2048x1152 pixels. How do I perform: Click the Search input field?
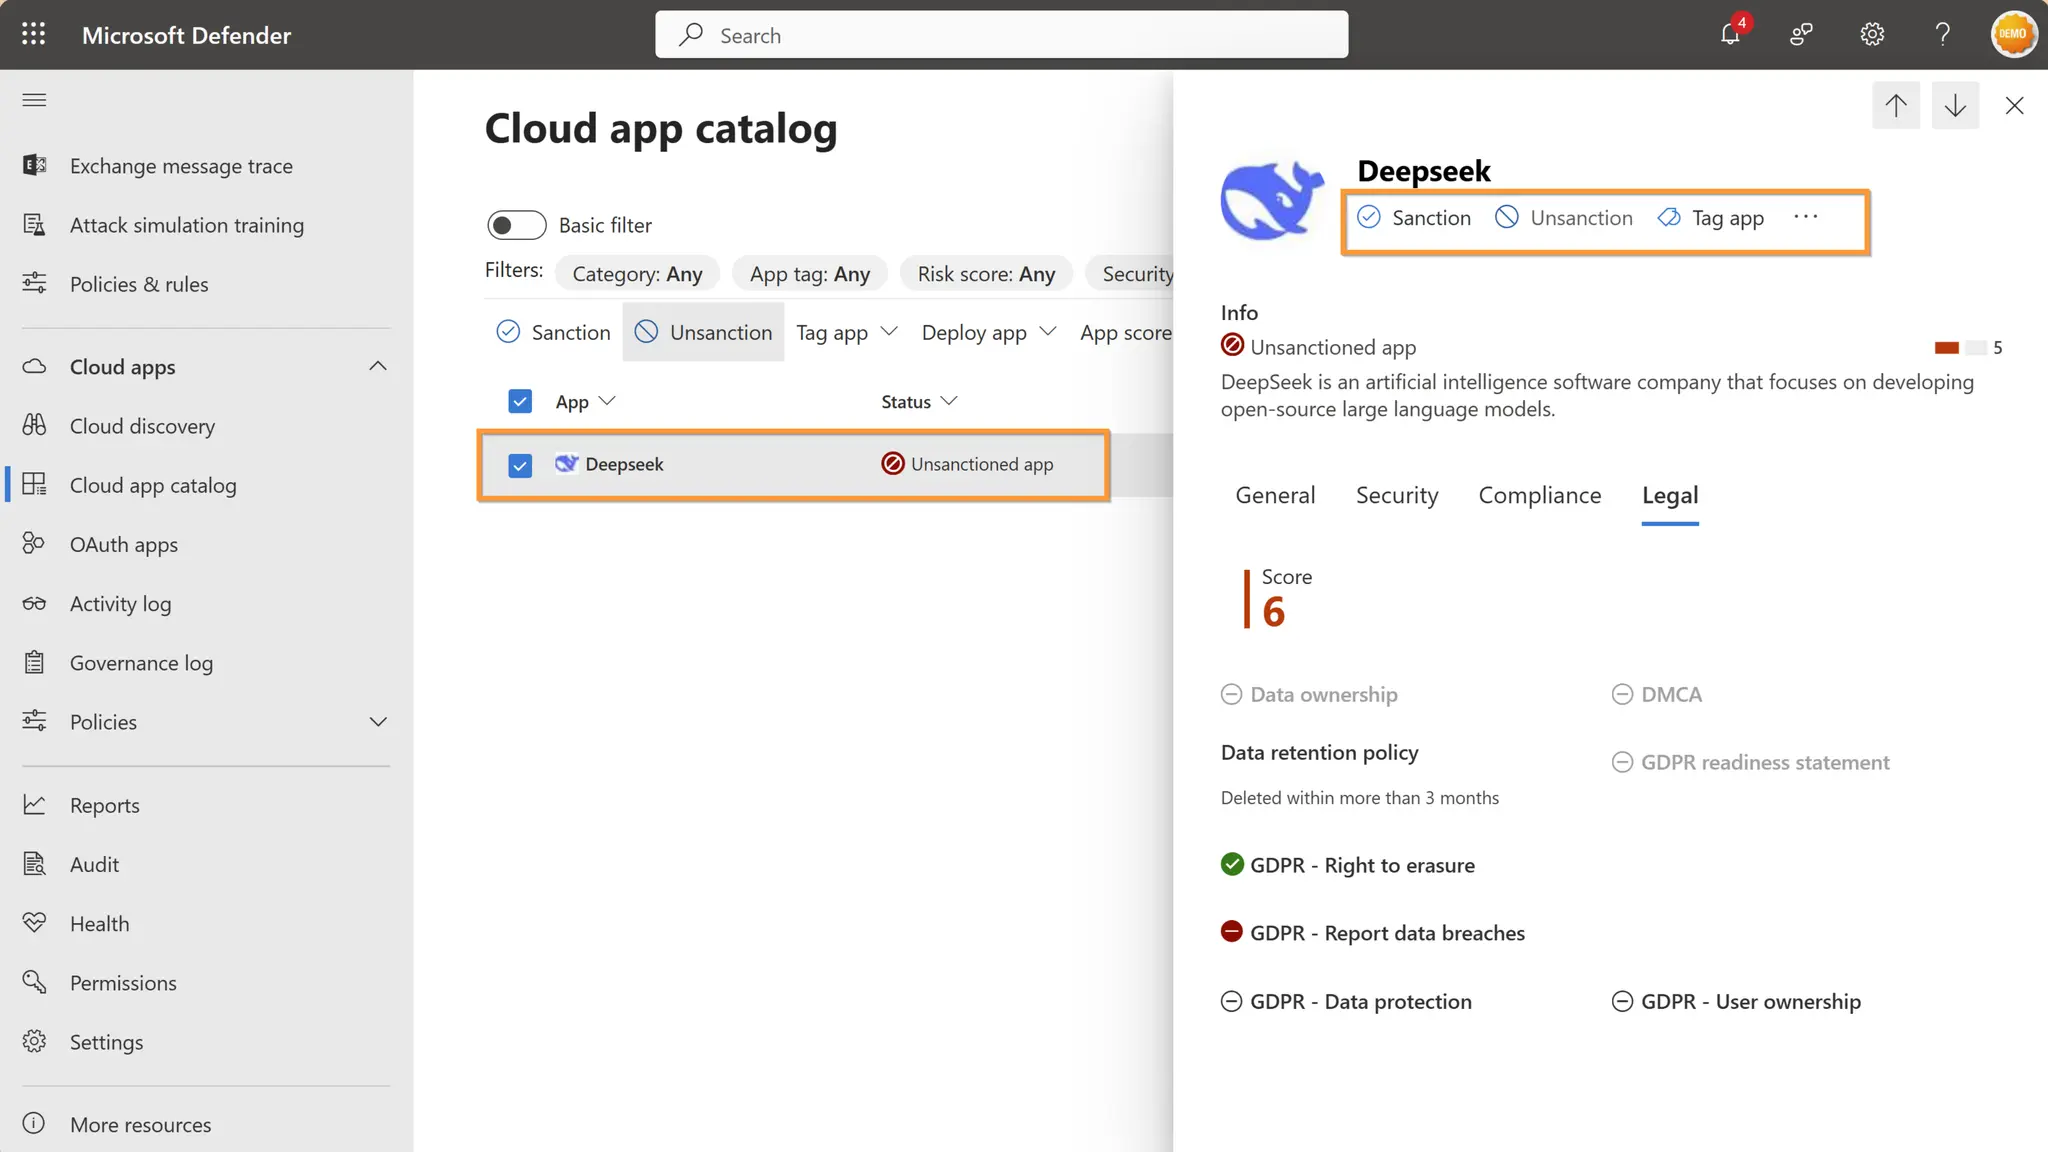1000,36
